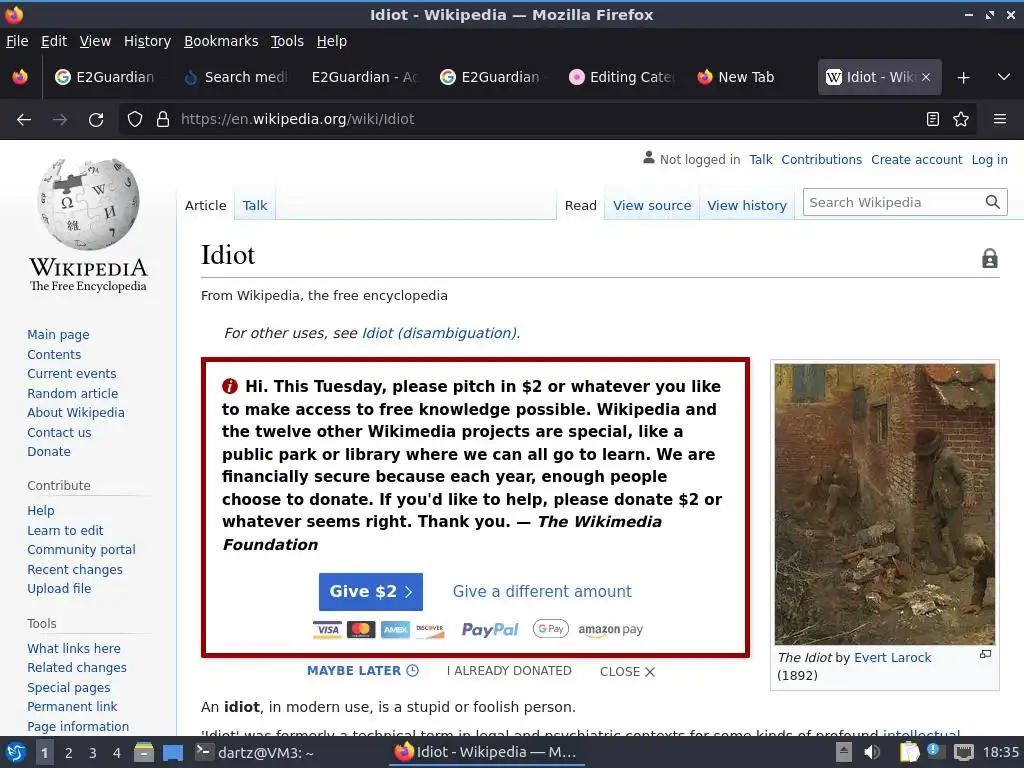Open the Tools menu

[287, 41]
